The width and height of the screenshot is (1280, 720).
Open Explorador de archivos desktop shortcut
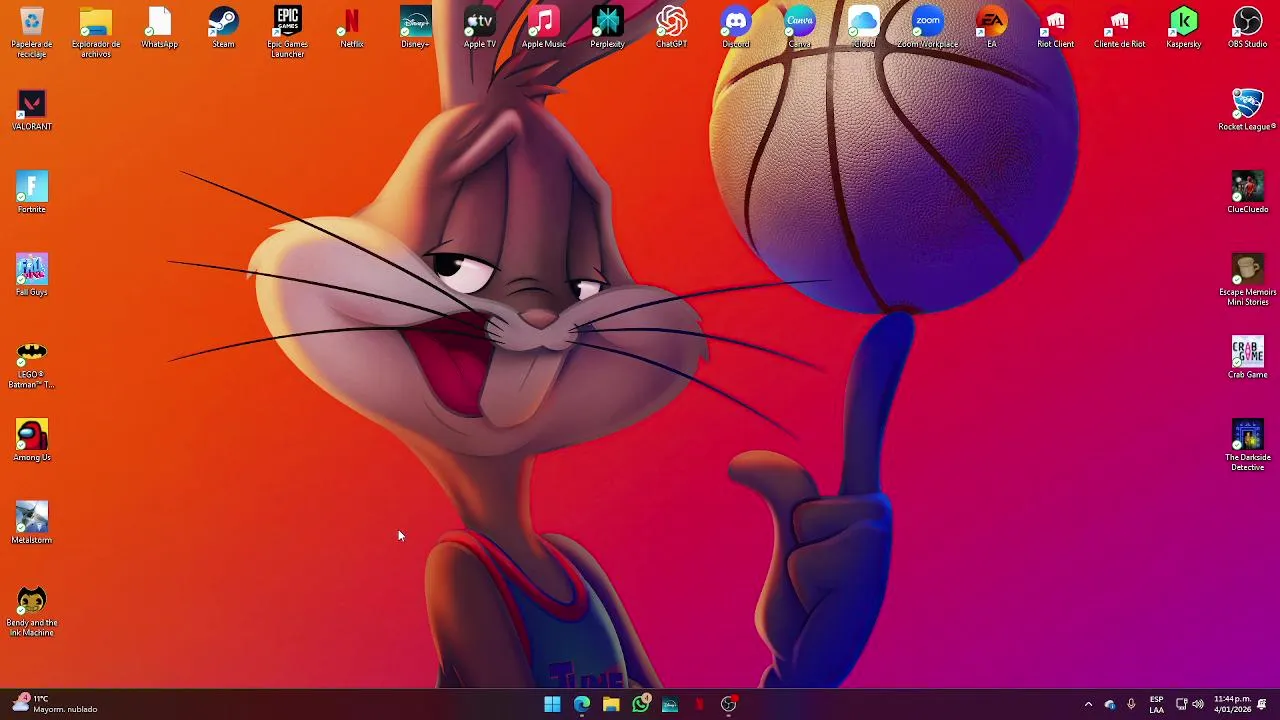96,32
